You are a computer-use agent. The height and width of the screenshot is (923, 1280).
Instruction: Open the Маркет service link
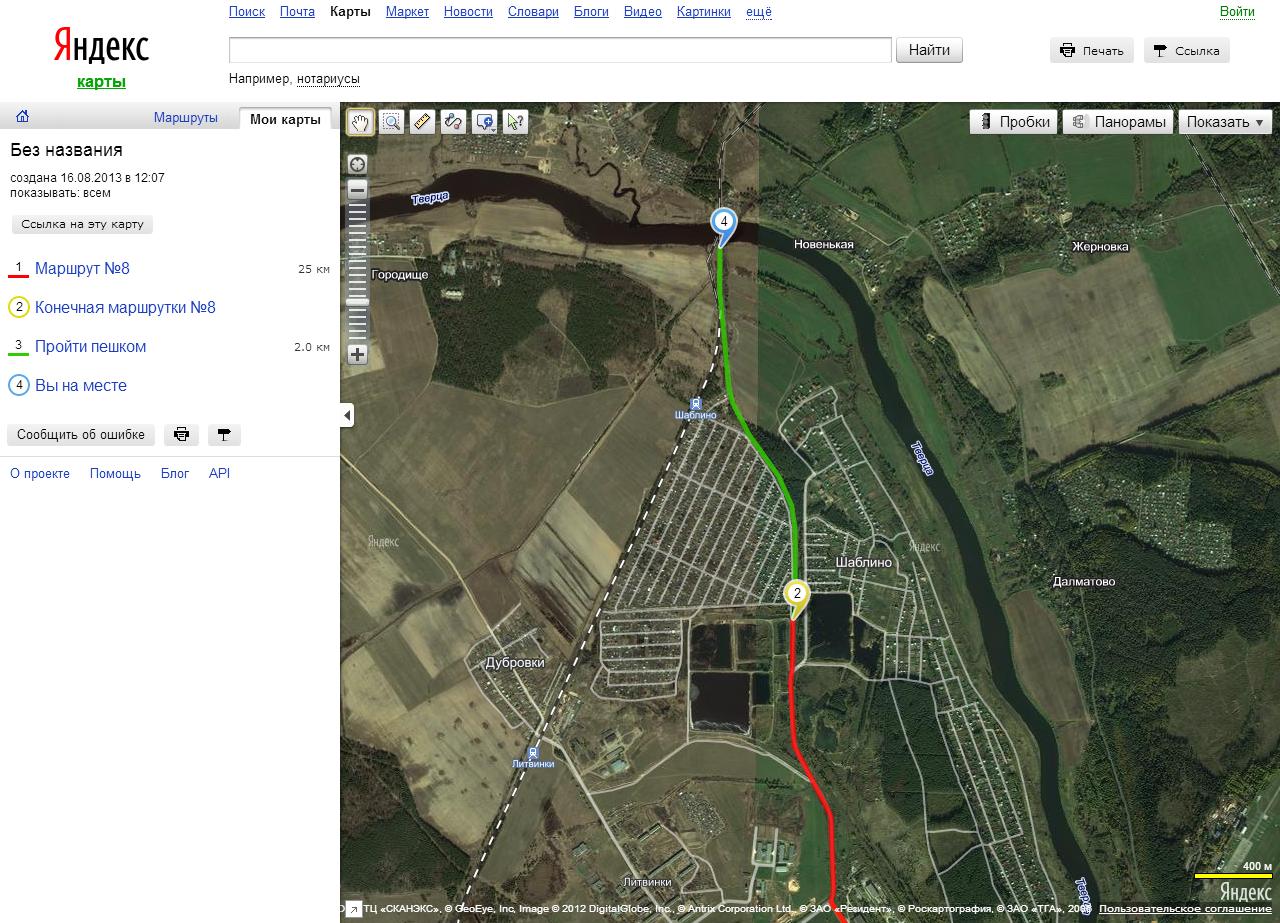[x=407, y=12]
